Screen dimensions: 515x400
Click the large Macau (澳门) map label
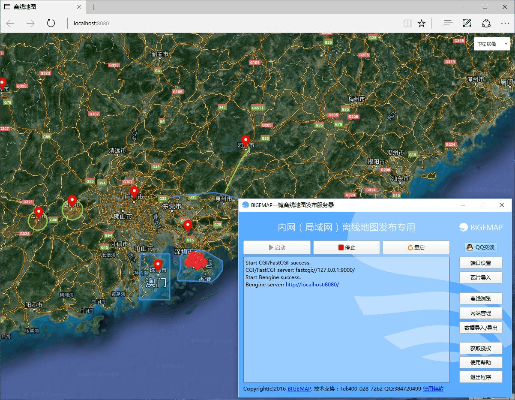156,283
